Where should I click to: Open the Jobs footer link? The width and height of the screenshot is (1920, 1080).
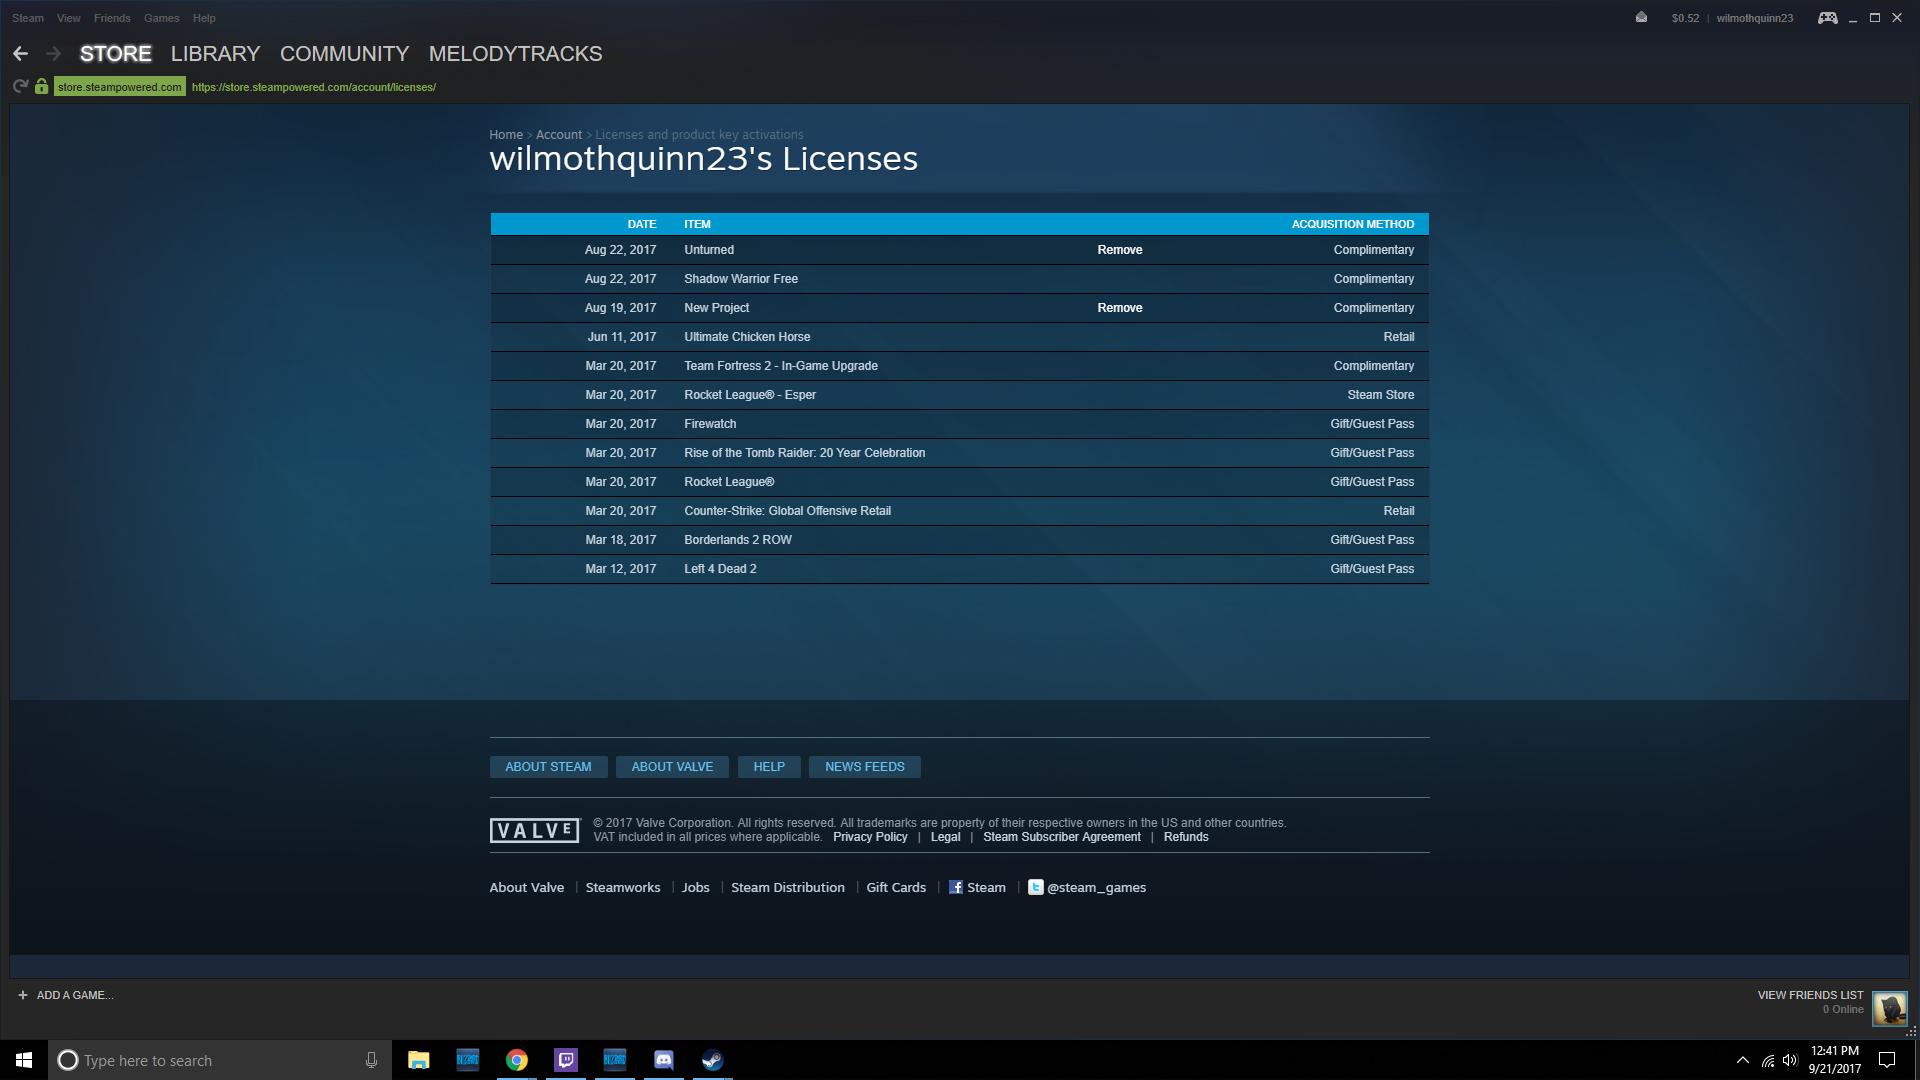(696, 887)
